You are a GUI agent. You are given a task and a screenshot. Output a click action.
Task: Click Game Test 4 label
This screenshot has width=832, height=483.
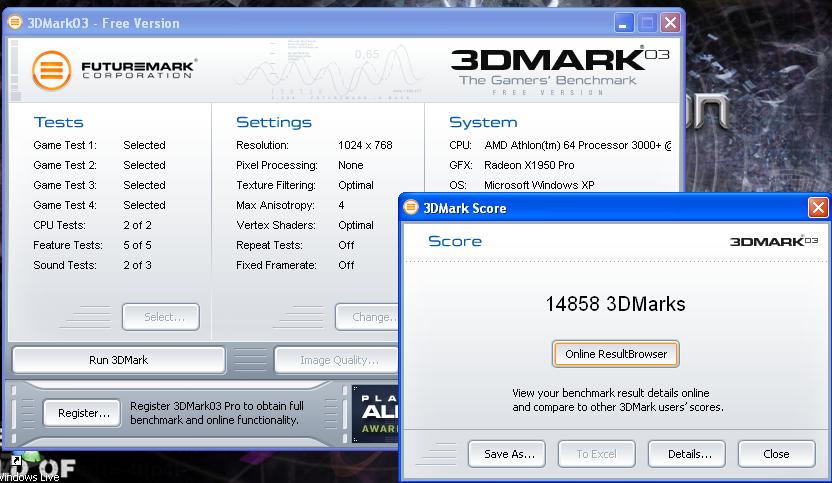point(65,205)
